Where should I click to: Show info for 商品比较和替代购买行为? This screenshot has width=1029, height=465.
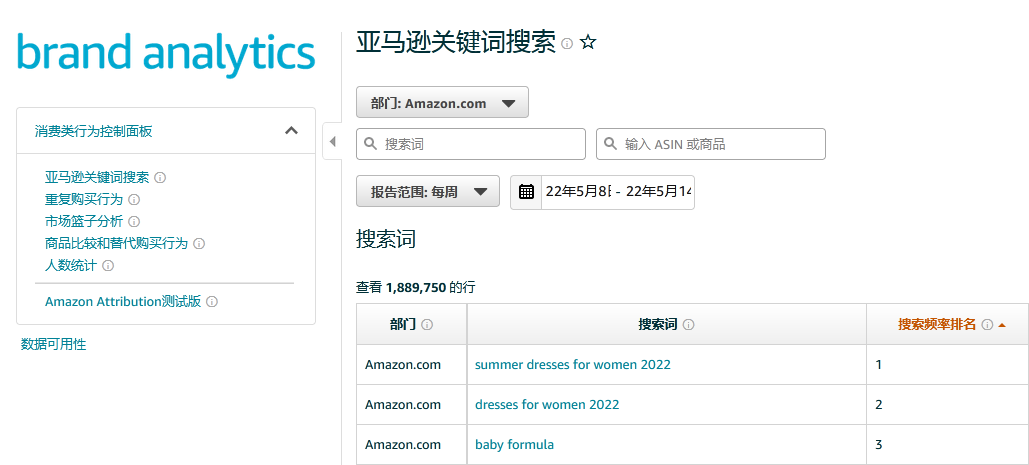(200, 243)
